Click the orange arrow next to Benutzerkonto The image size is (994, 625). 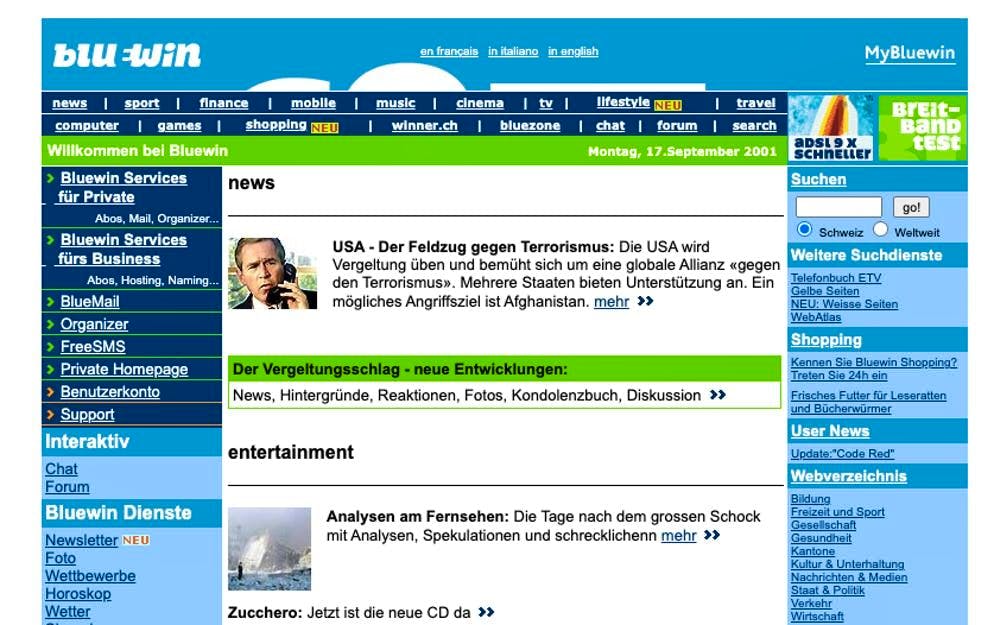tap(51, 392)
